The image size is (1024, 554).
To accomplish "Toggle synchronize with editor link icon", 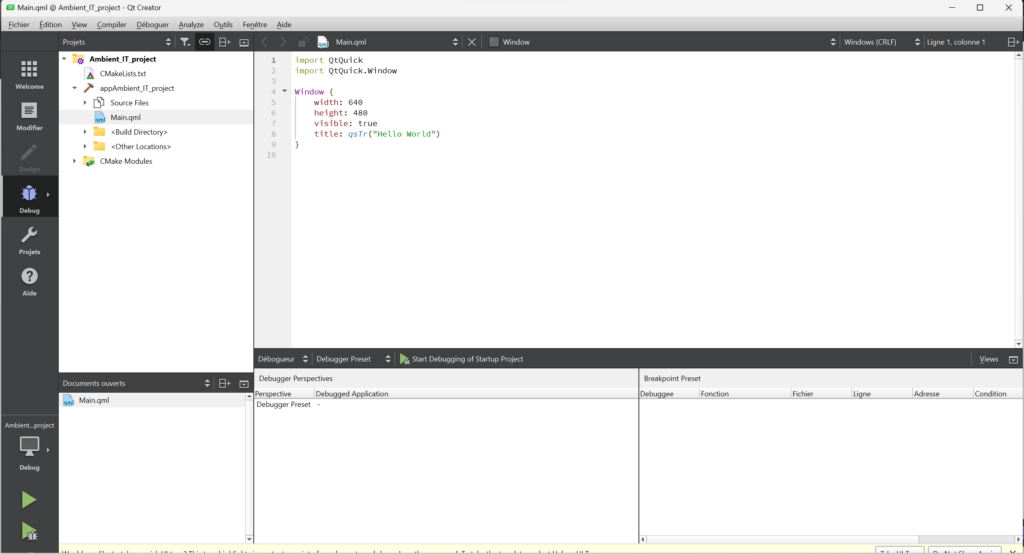I will (204, 42).
